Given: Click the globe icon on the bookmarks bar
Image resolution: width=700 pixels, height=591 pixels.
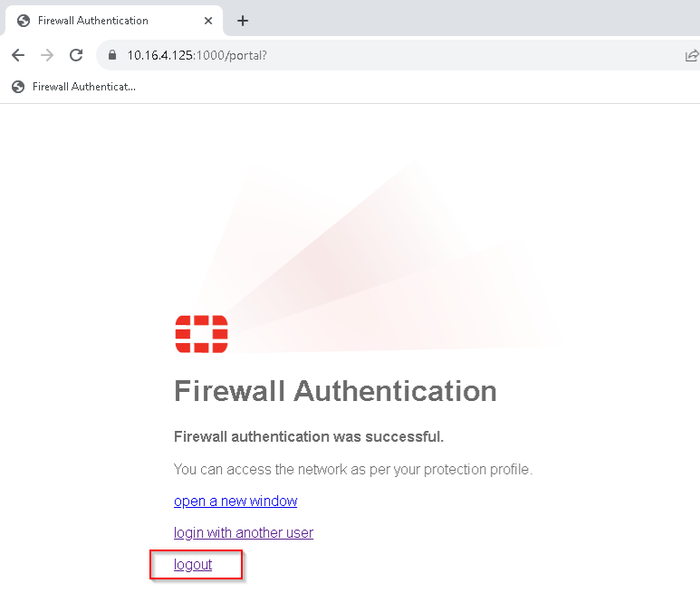Looking at the screenshot, I should click(18, 87).
